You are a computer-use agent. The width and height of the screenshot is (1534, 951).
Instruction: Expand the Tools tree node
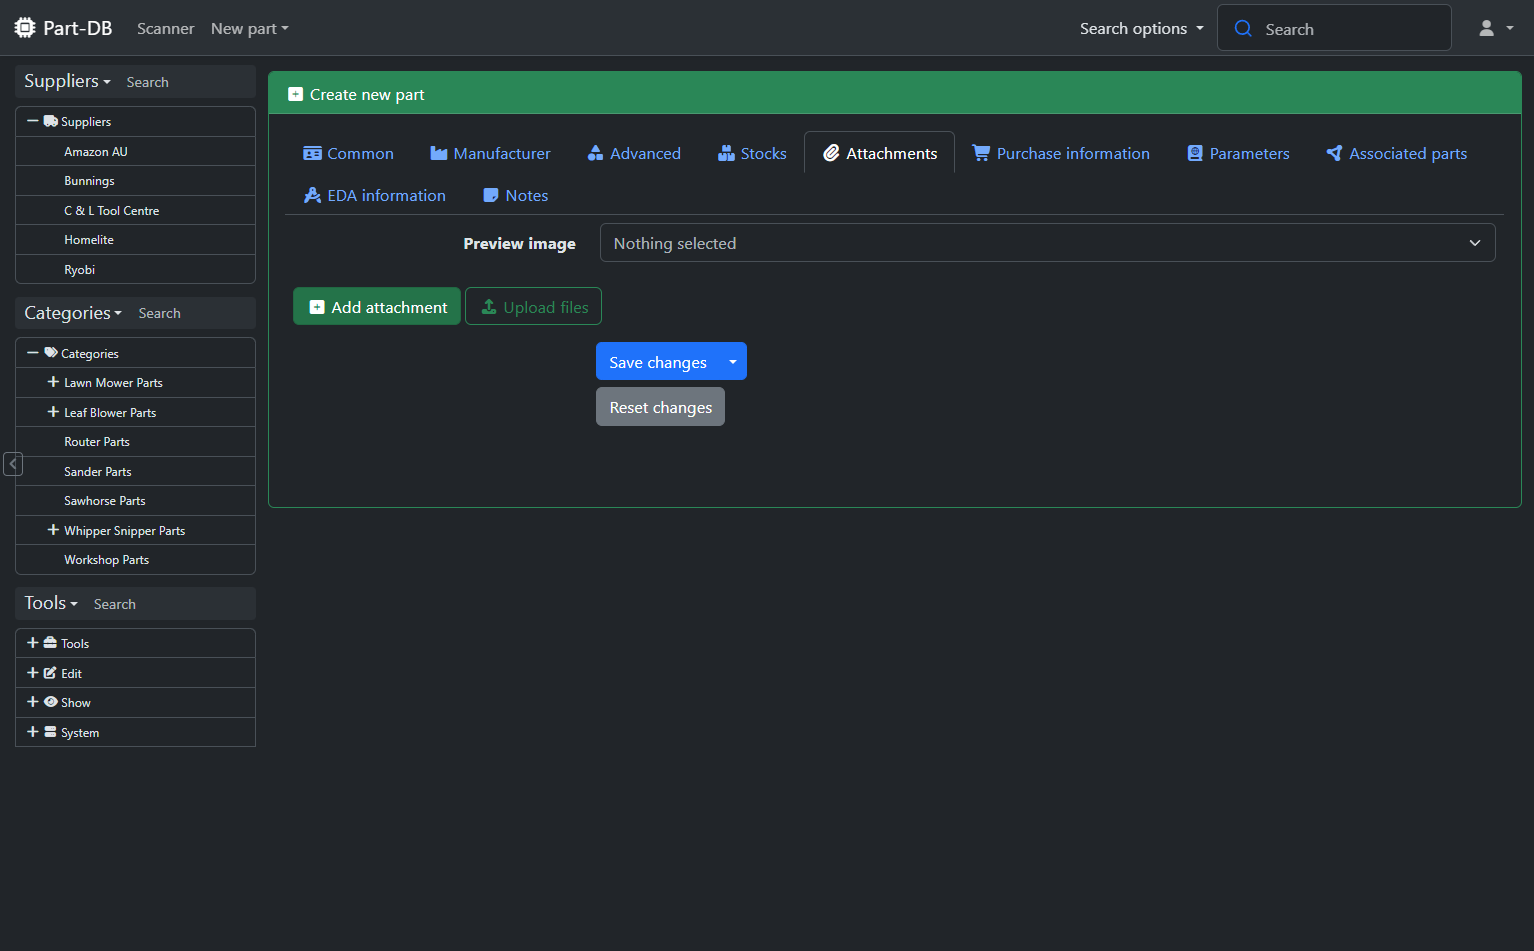(x=33, y=643)
